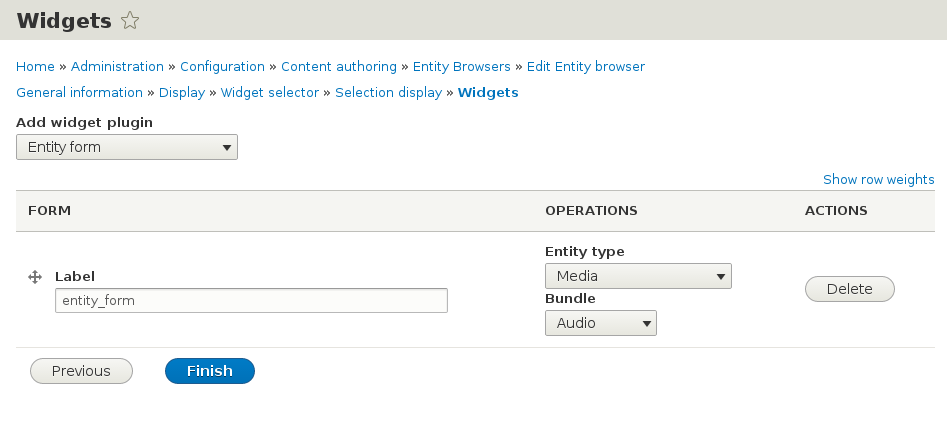Switch to General information step
Image resolution: width=947 pixels, height=441 pixels.
pyautogui.click(x=79, y=93)
